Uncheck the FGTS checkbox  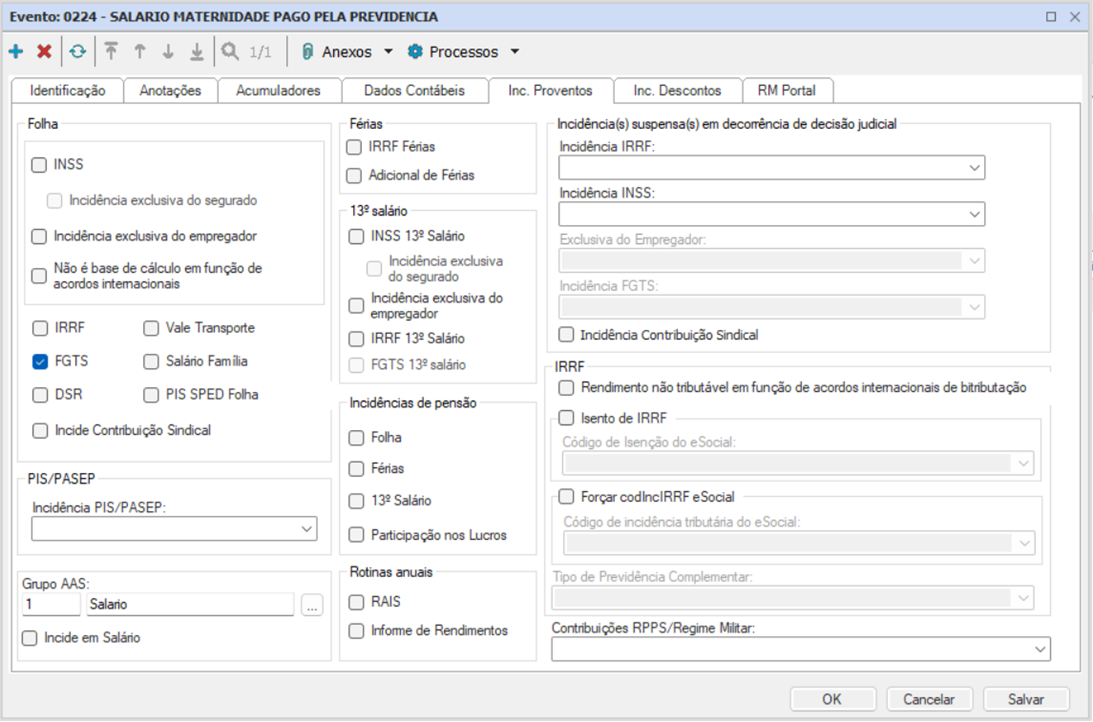click(x=40, y=361)
